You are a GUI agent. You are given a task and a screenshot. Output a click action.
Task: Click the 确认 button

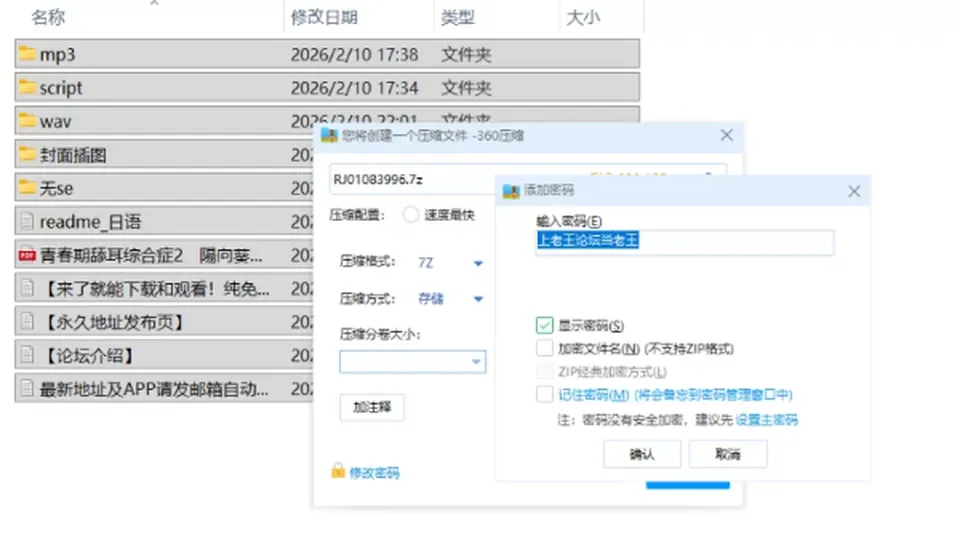click(x=642, y=454)
